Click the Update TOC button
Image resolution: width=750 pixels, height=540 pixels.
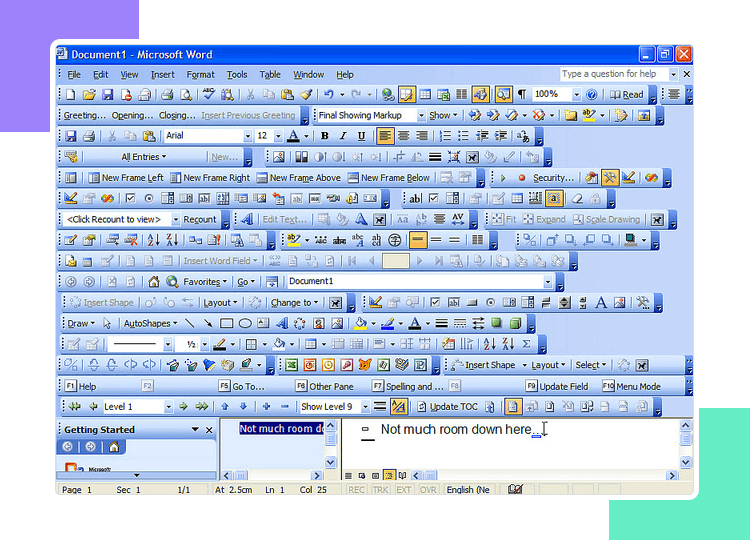(447, 407)
